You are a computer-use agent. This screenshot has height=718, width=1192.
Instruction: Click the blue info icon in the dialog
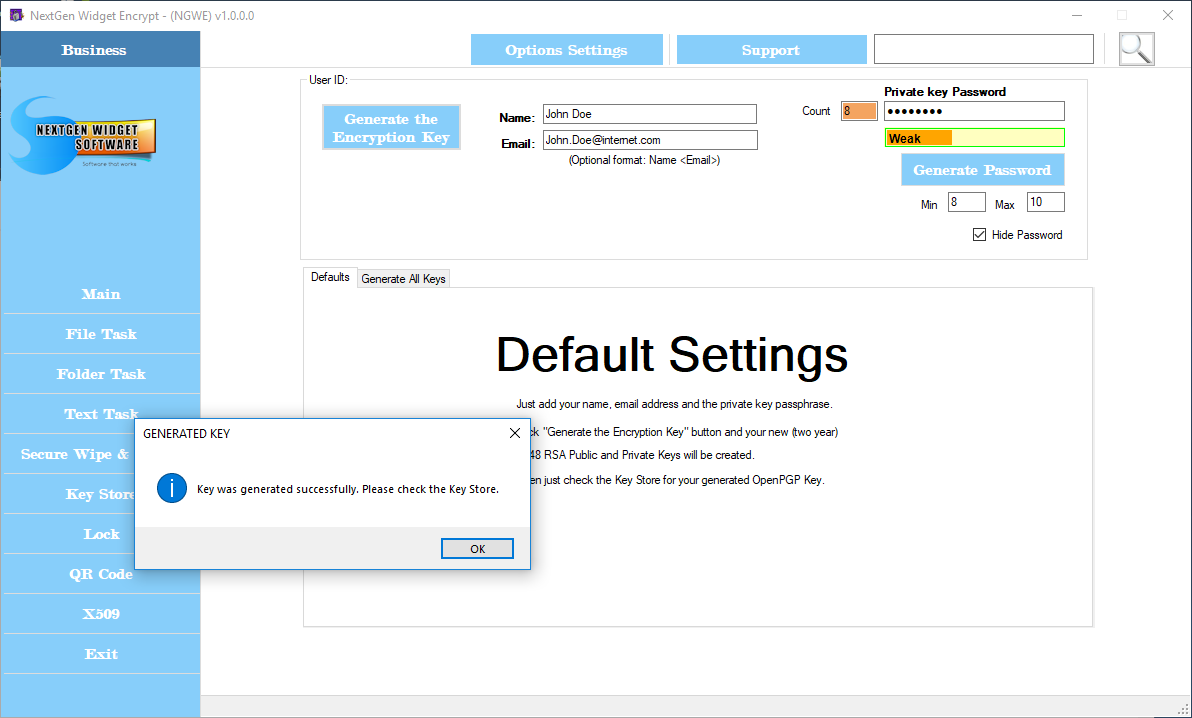pos(172,488)
